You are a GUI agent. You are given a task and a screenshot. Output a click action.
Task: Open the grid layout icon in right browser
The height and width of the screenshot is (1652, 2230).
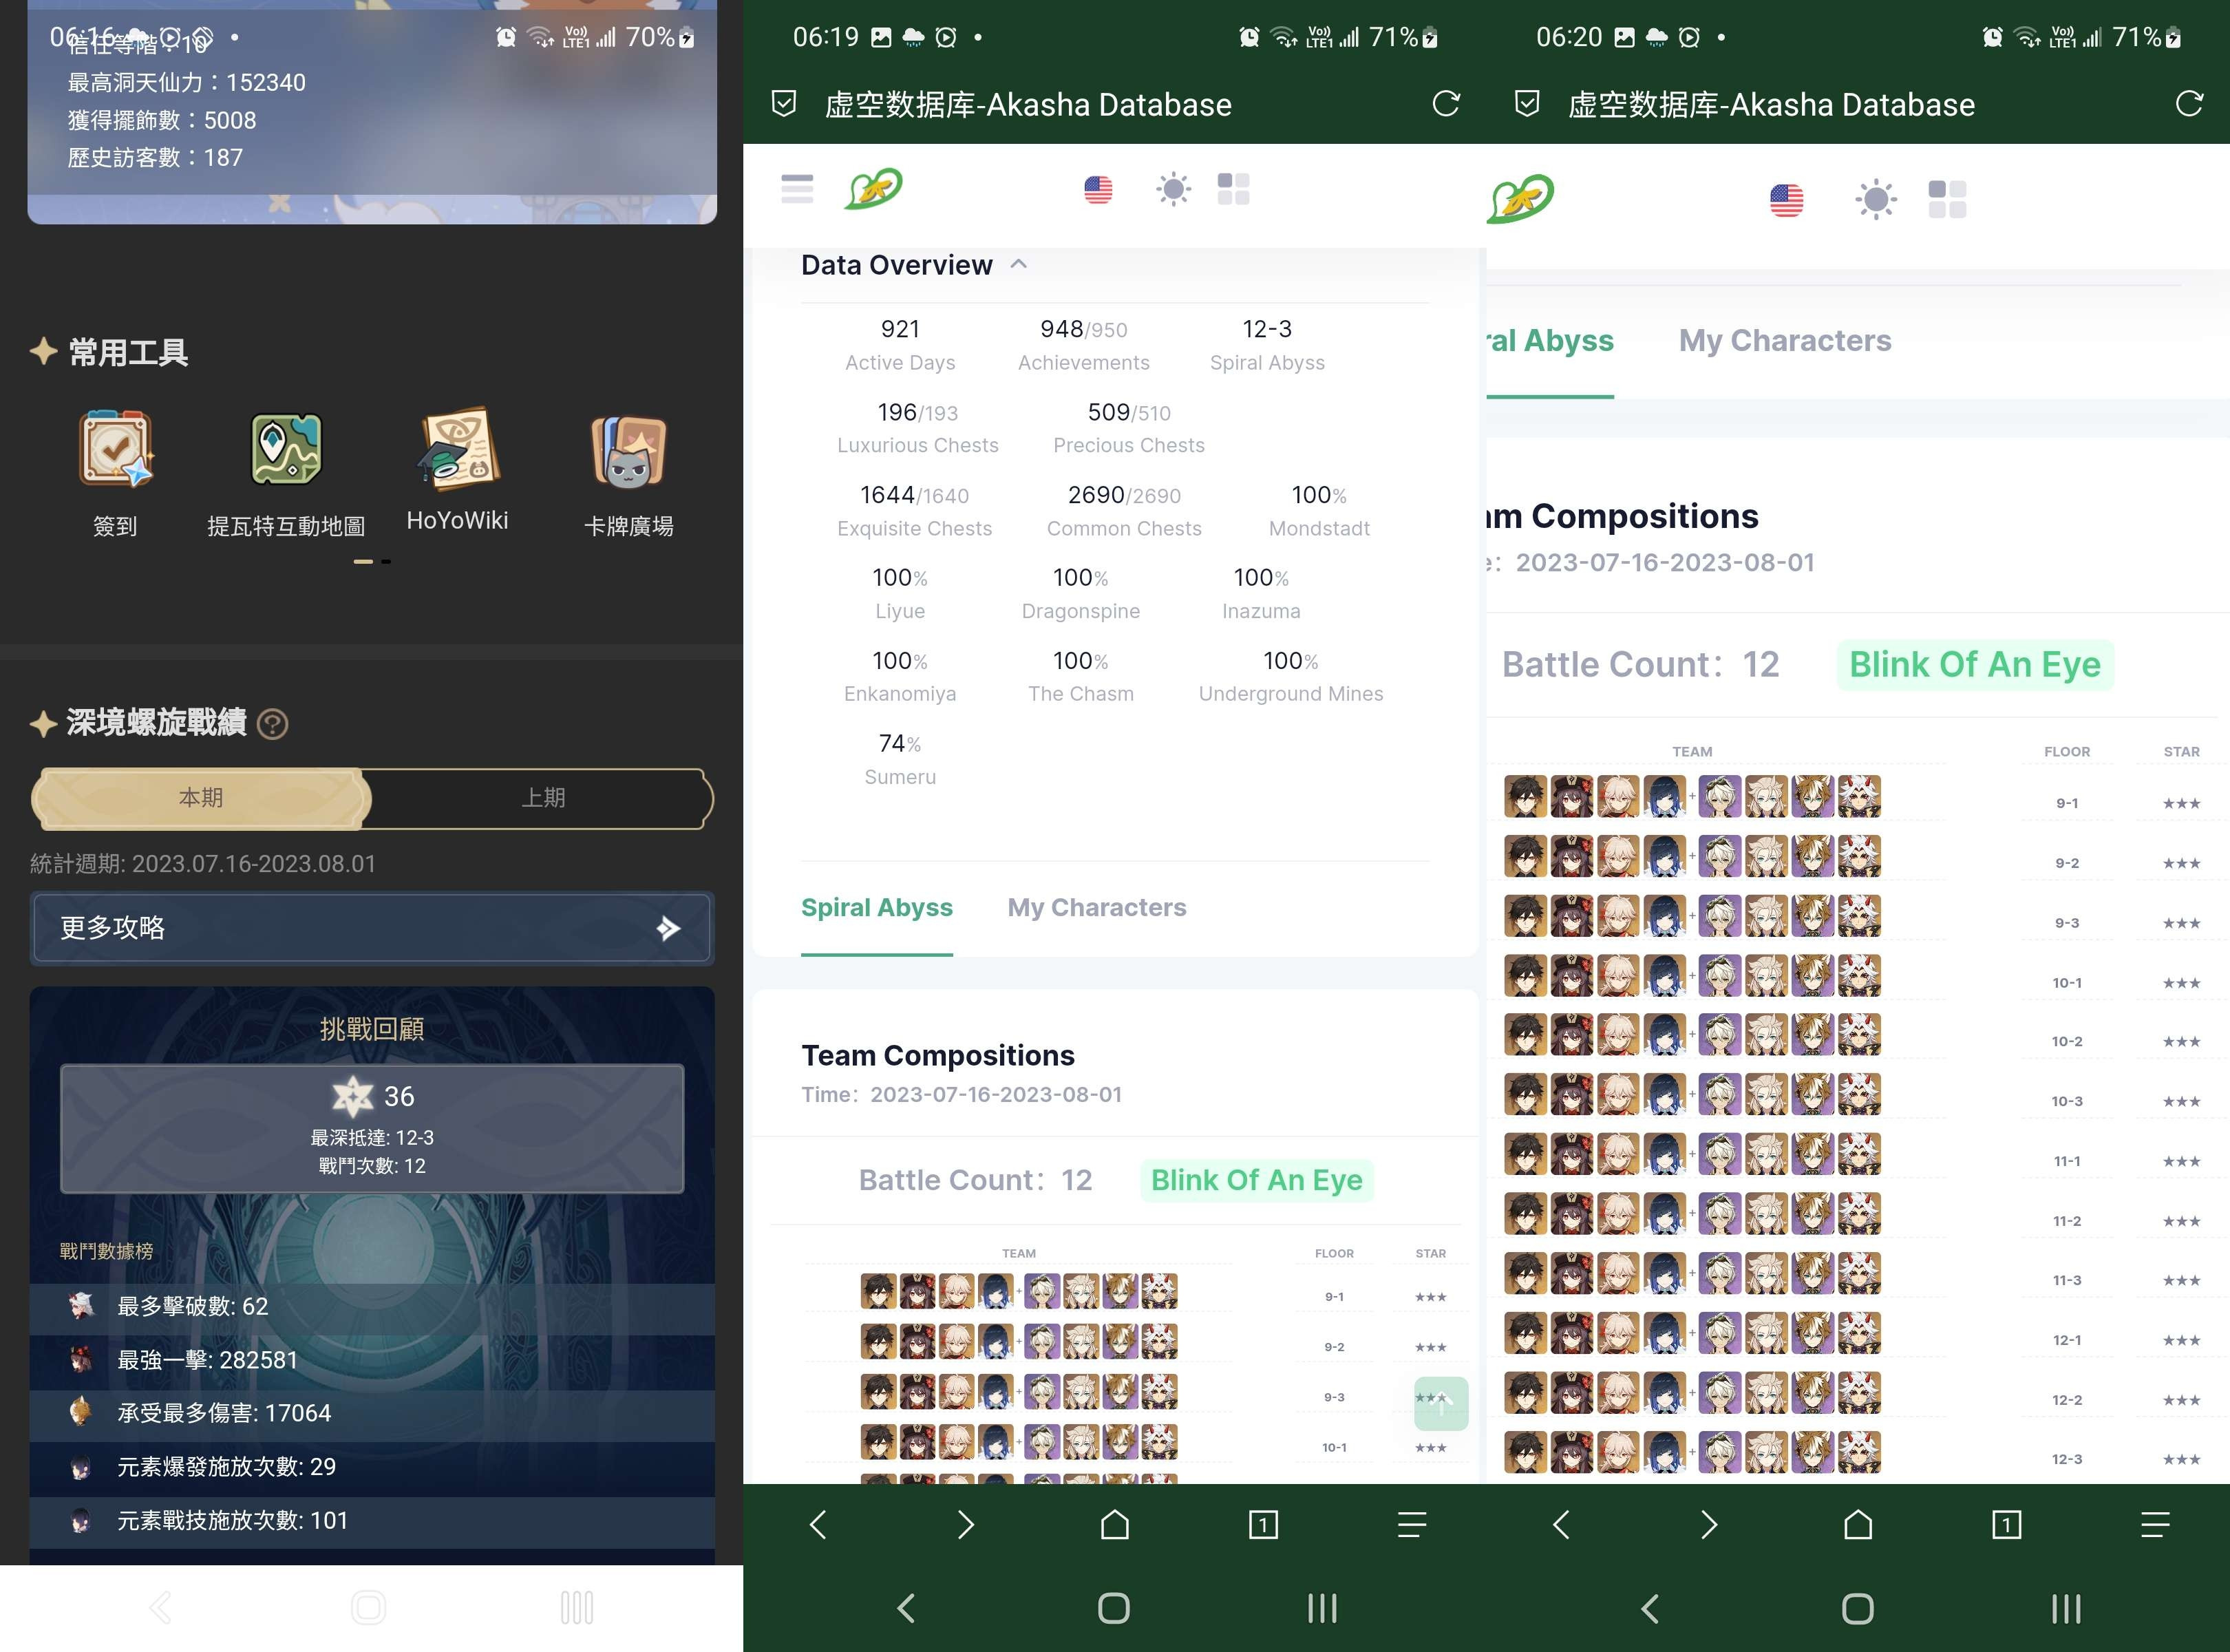1947,200
